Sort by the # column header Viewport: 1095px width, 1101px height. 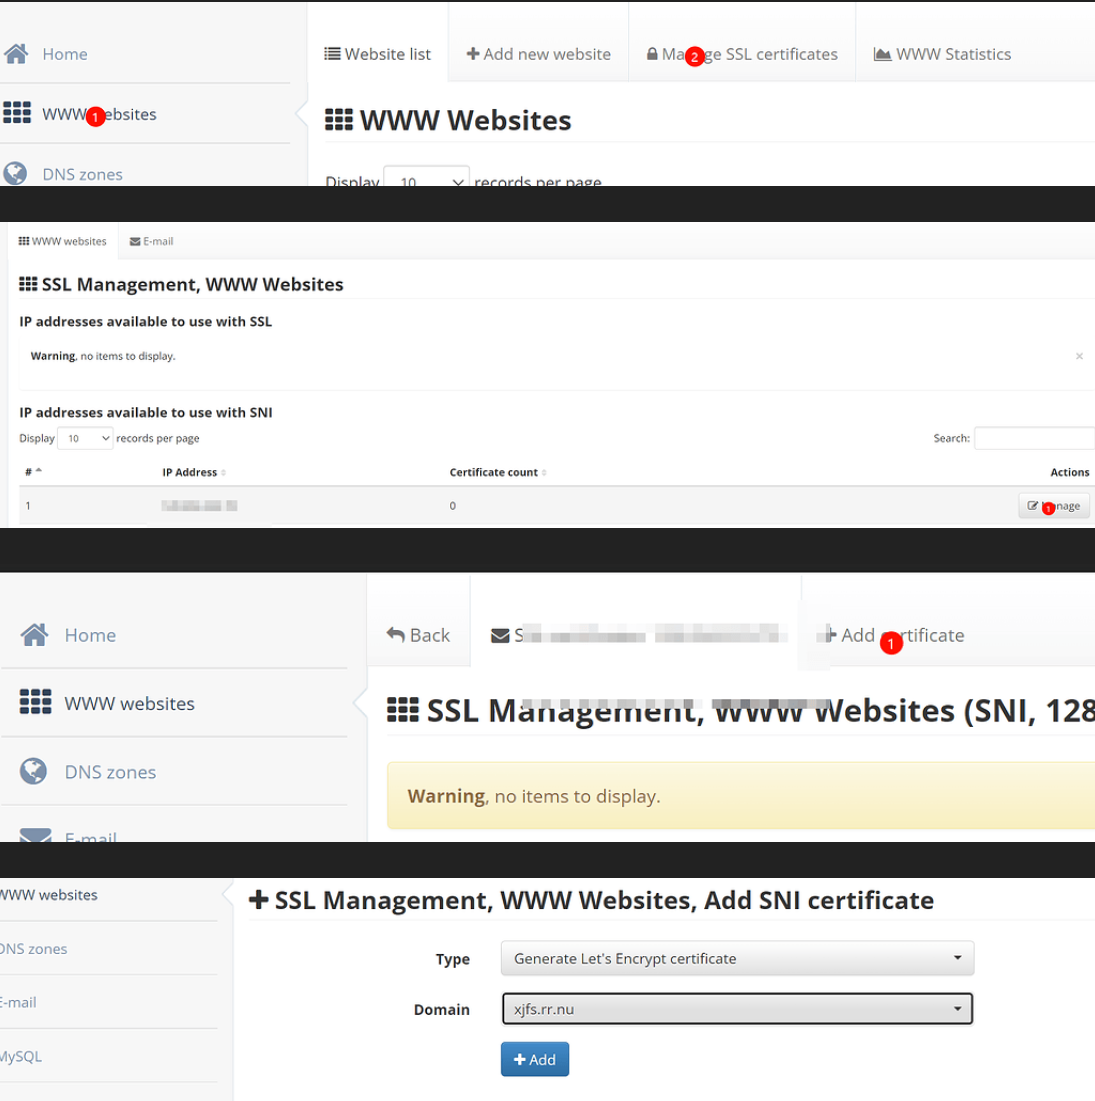(x=34, y=472)
